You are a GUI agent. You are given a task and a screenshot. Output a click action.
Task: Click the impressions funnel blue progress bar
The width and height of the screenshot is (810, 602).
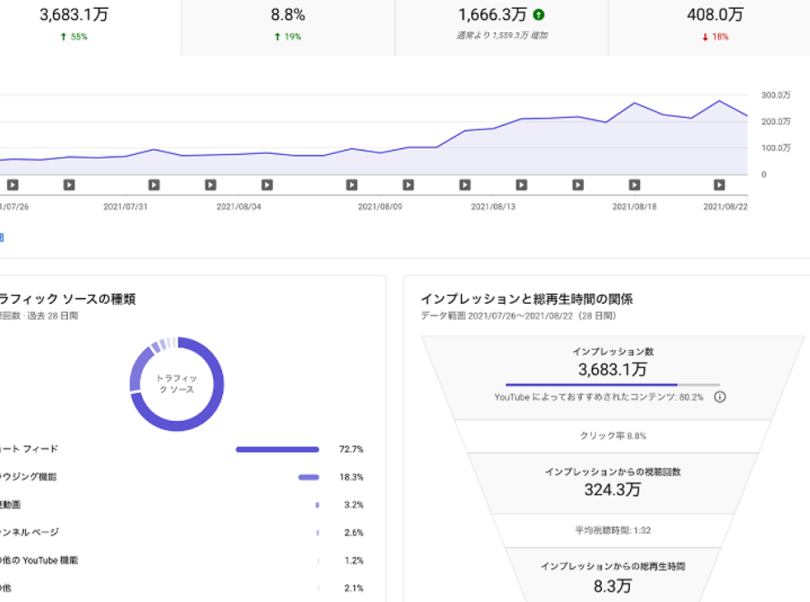tap(613, 385)
